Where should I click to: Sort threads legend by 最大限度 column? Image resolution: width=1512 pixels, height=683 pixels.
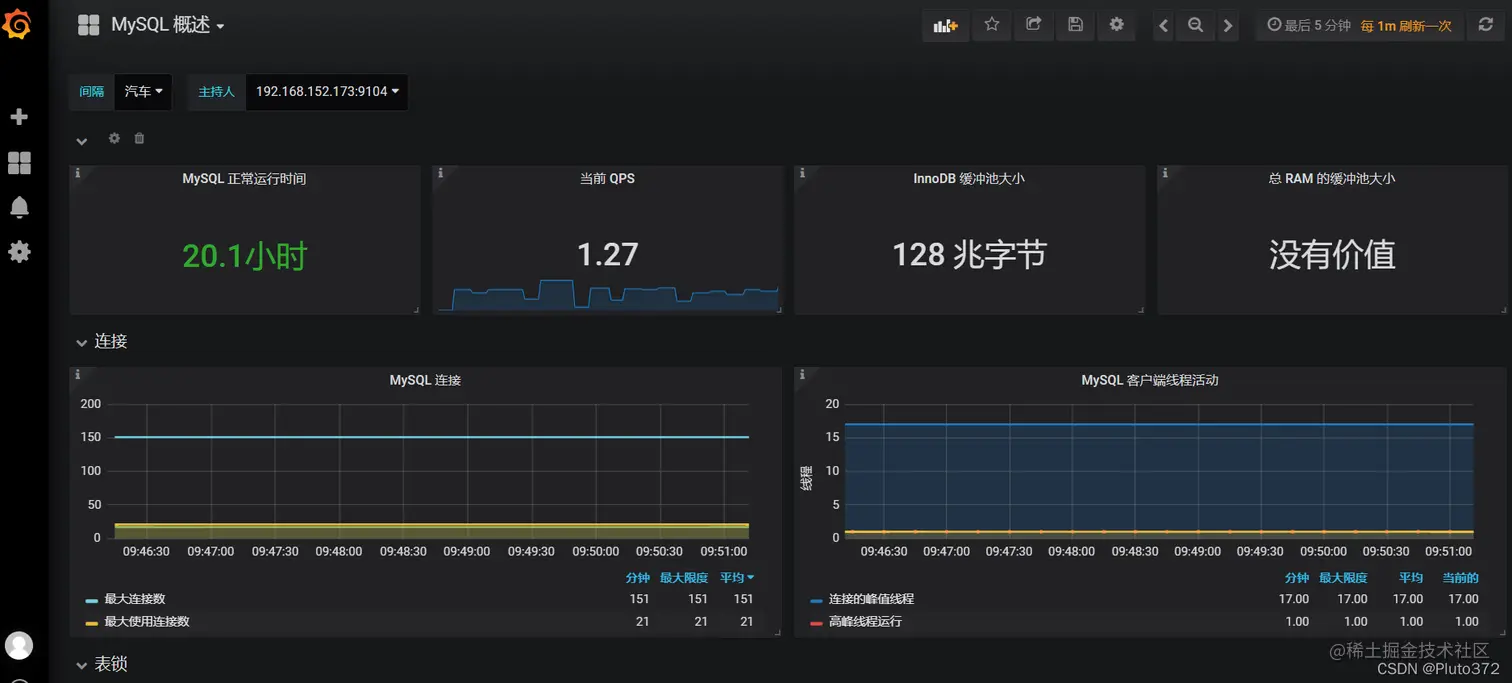(x=1344, y=578)
